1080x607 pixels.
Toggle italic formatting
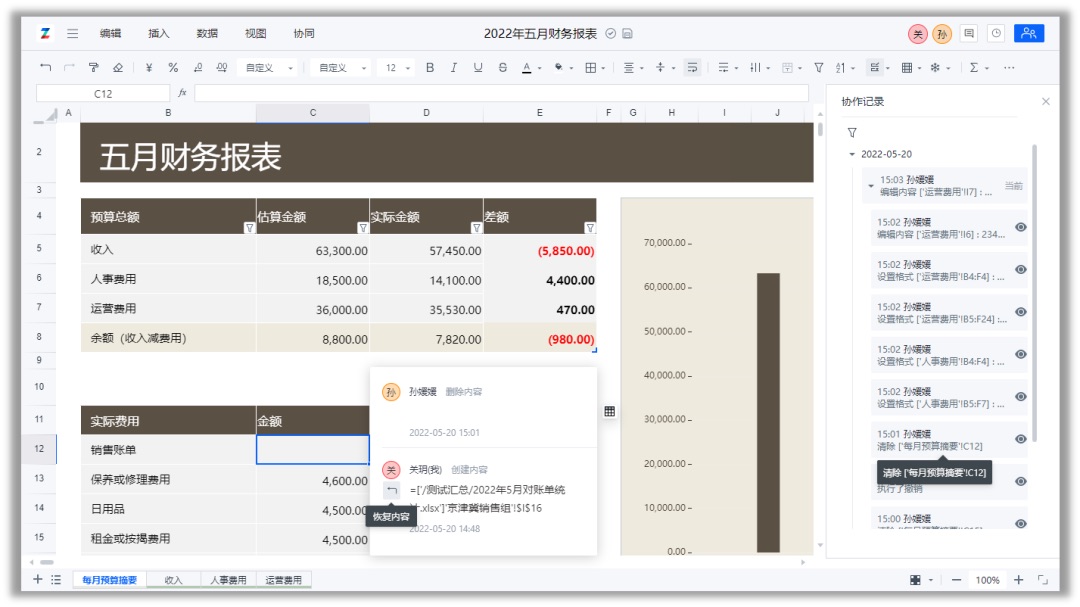click(x=453, y=68)
